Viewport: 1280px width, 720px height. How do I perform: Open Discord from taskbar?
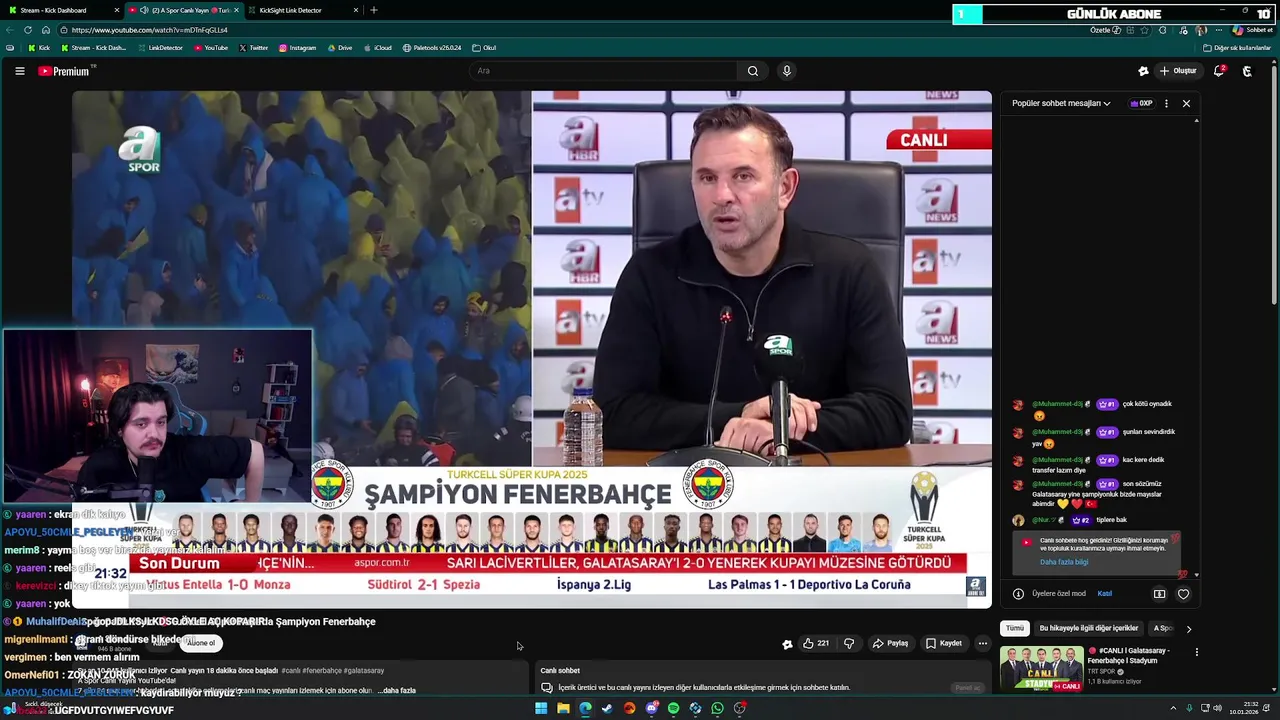[651, 708]
